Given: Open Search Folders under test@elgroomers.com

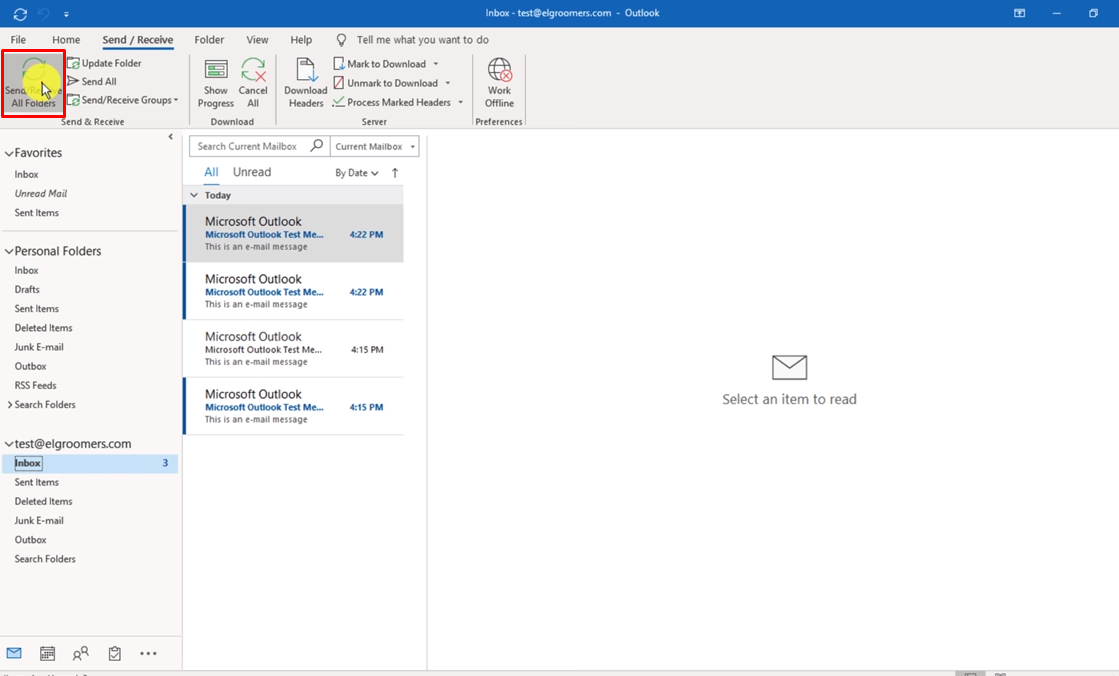Looking at the screenshot, I should 45,559.
